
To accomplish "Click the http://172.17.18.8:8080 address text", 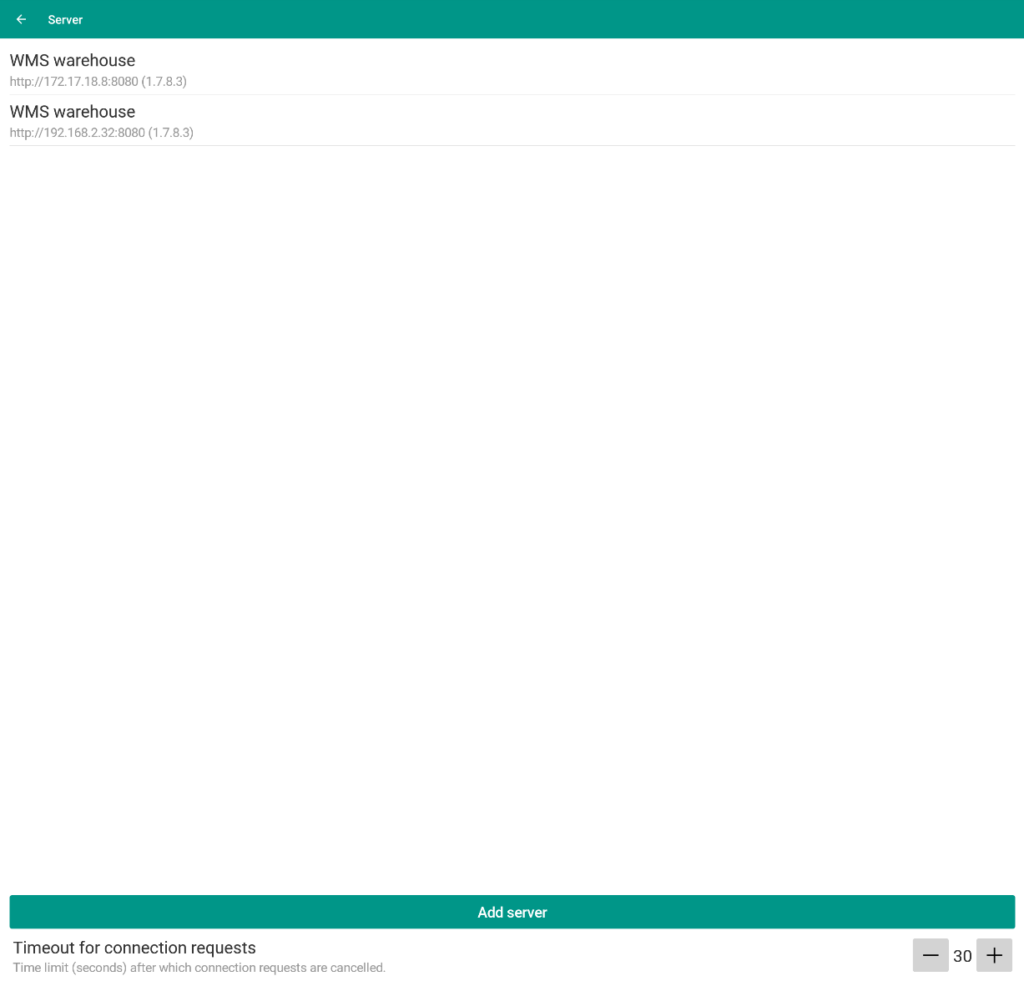I will coord(73,82).
